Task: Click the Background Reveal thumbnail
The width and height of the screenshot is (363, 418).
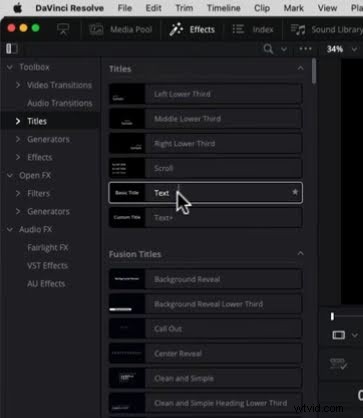Action: (x=127, y=279)
